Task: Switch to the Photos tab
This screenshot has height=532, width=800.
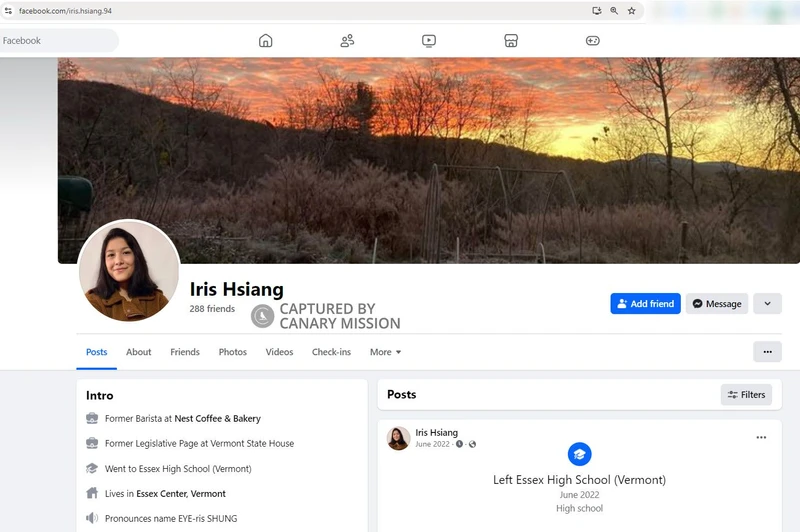Action: pos(233,352)
